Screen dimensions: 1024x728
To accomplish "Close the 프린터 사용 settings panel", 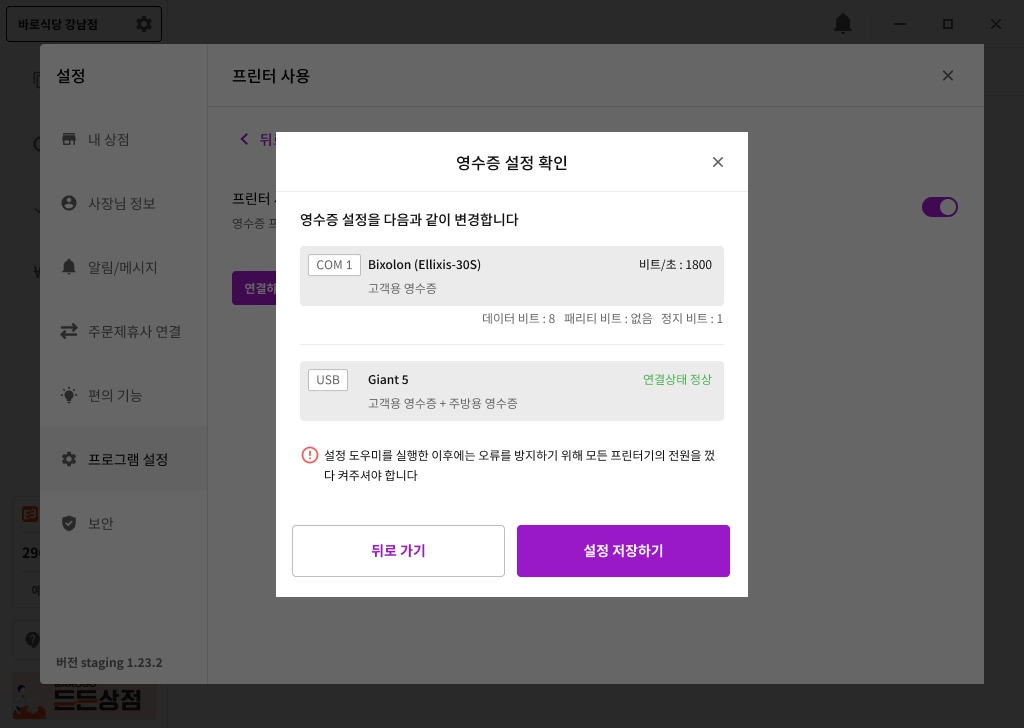I will click(948, 76).
